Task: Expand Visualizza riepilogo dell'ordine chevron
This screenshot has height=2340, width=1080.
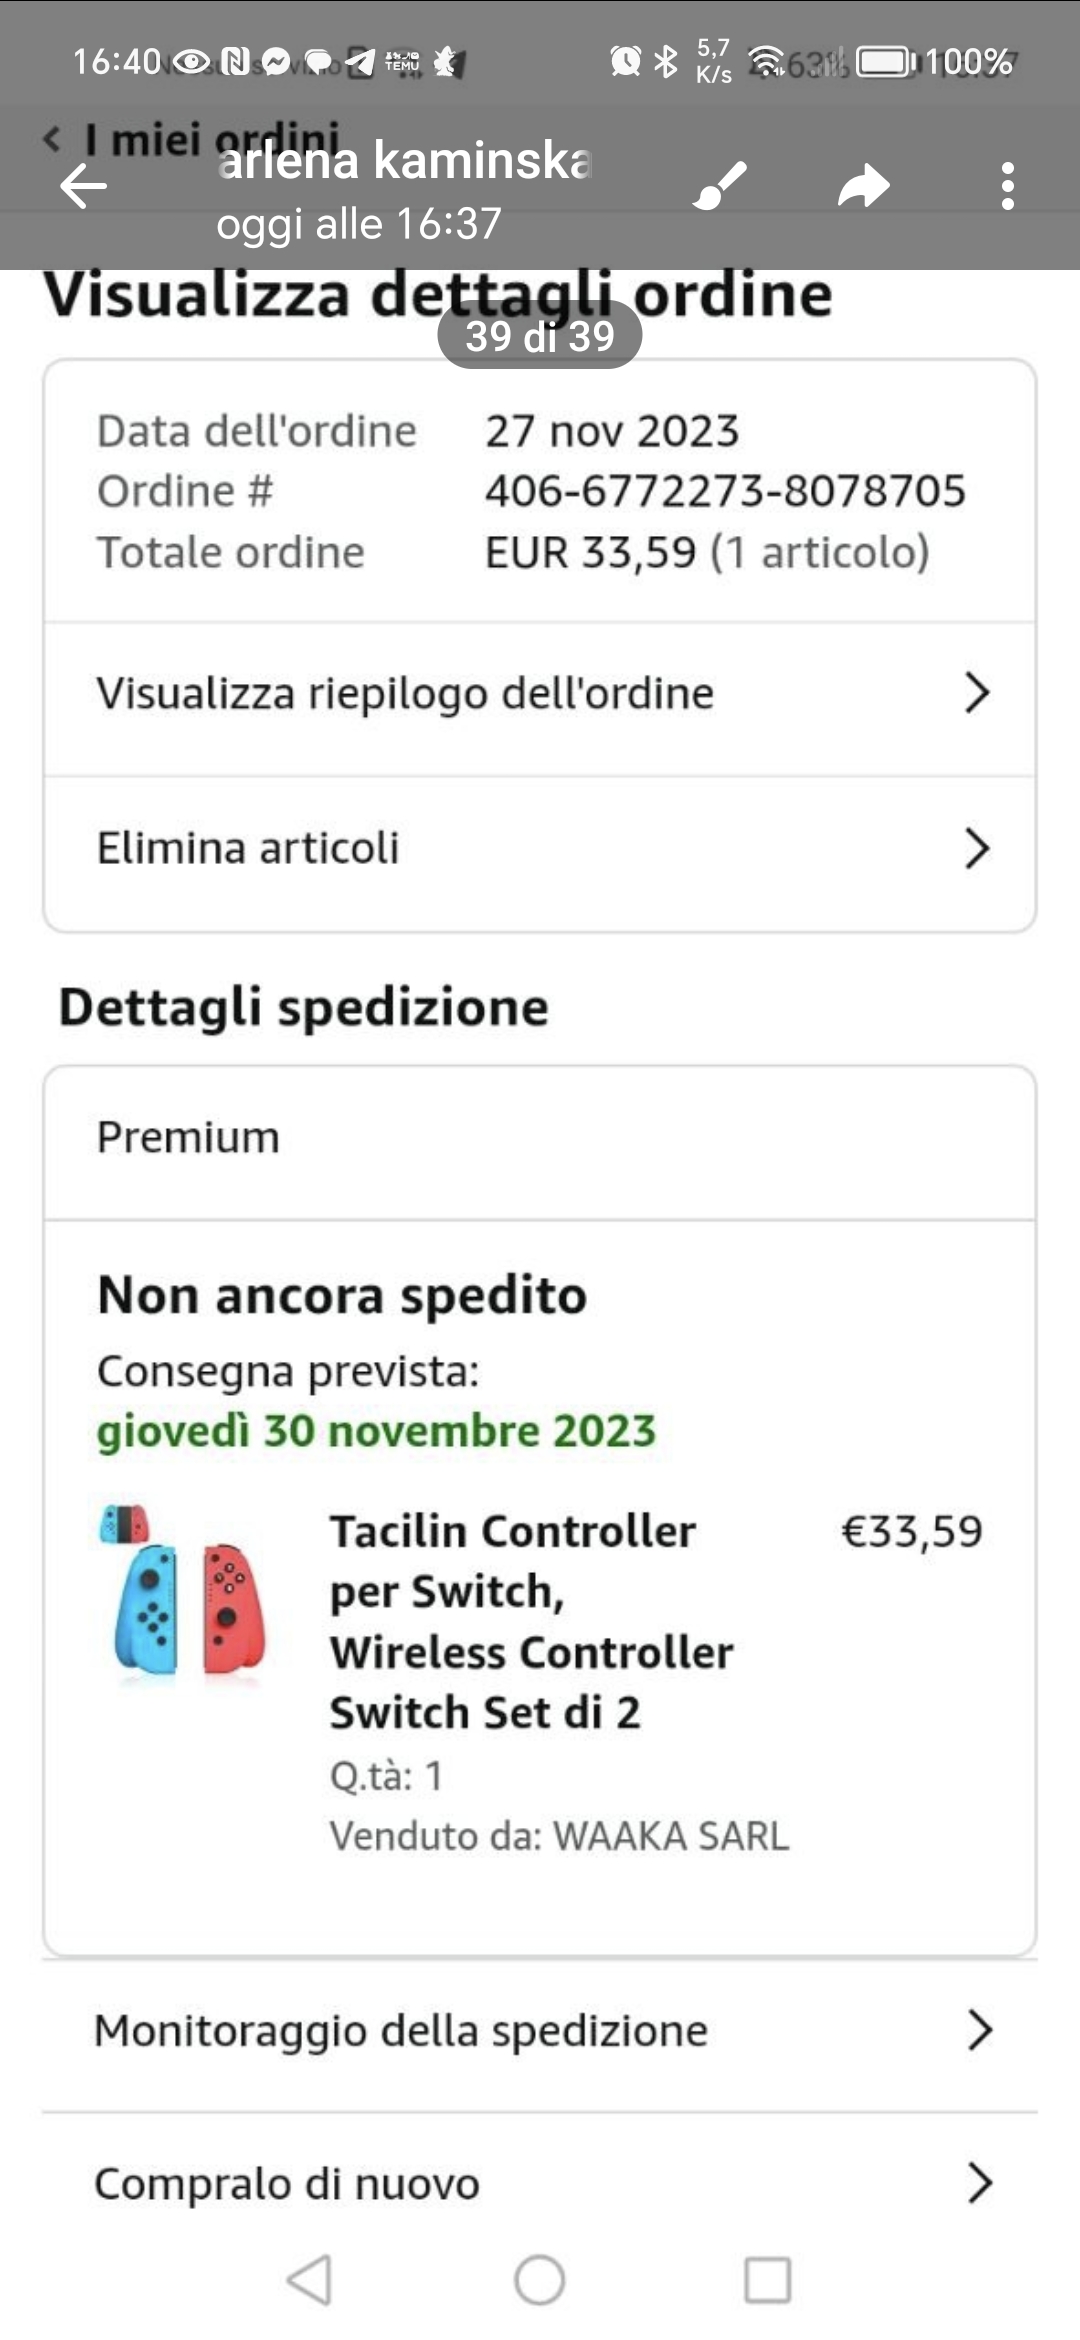Action: (977, 692)
